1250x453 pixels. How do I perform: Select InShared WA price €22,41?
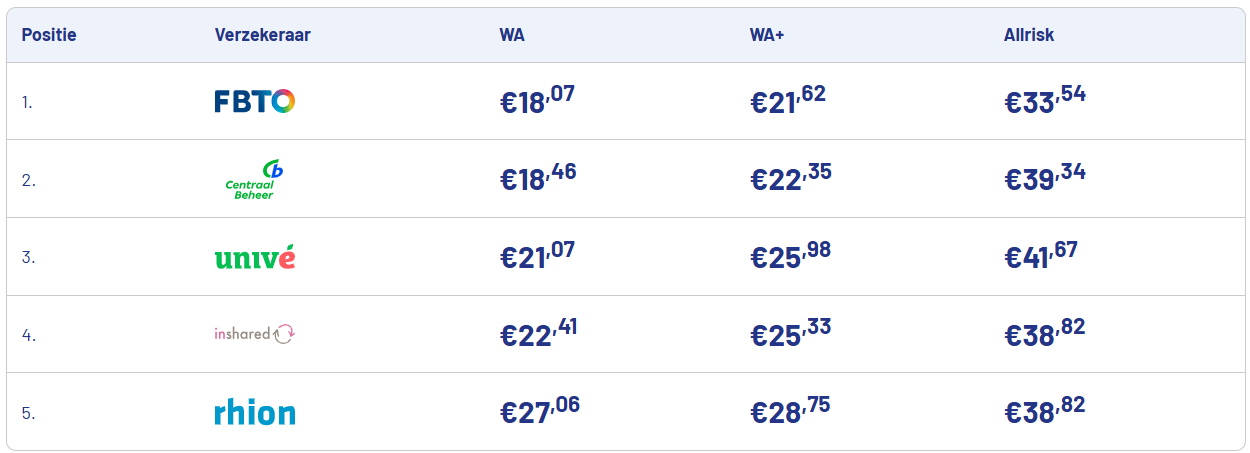tap(539, 332)
